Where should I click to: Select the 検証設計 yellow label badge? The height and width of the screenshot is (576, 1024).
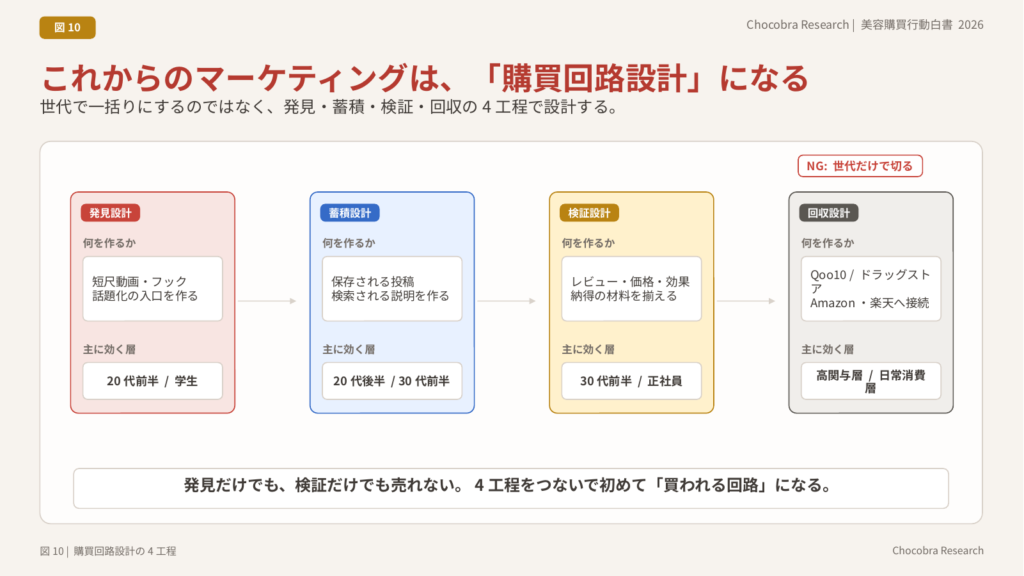589,213
